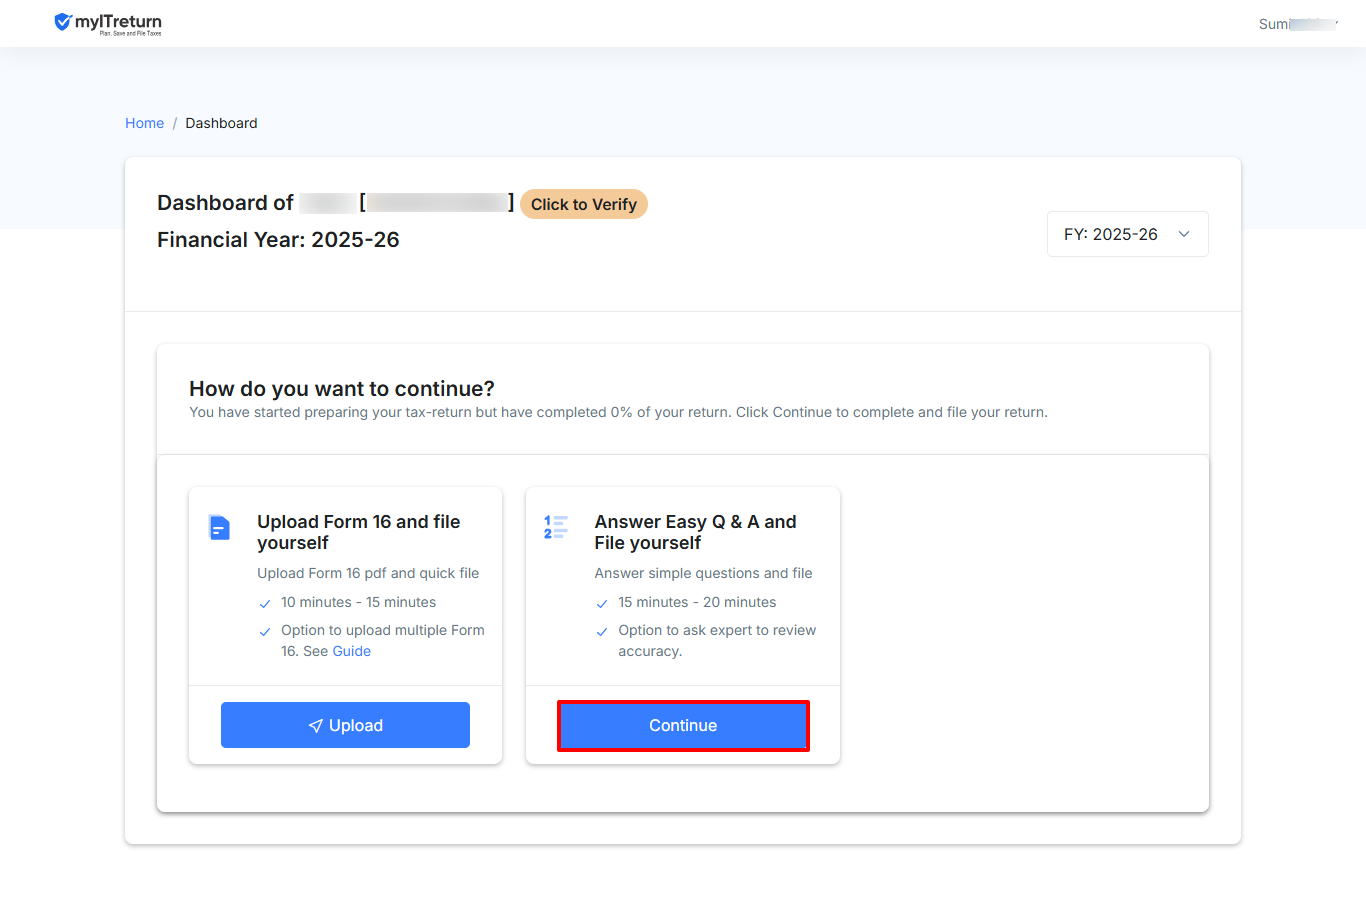Viewport: 1366px width, 924px height.
Task: Click 'Financial Year: 2025-26' text
Action: tap(278, 240)
